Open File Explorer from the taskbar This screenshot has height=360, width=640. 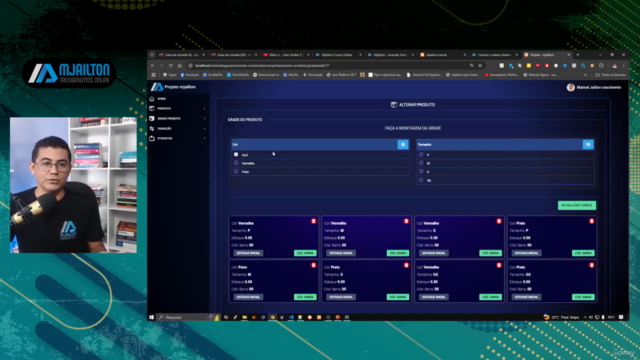point(244,317)
